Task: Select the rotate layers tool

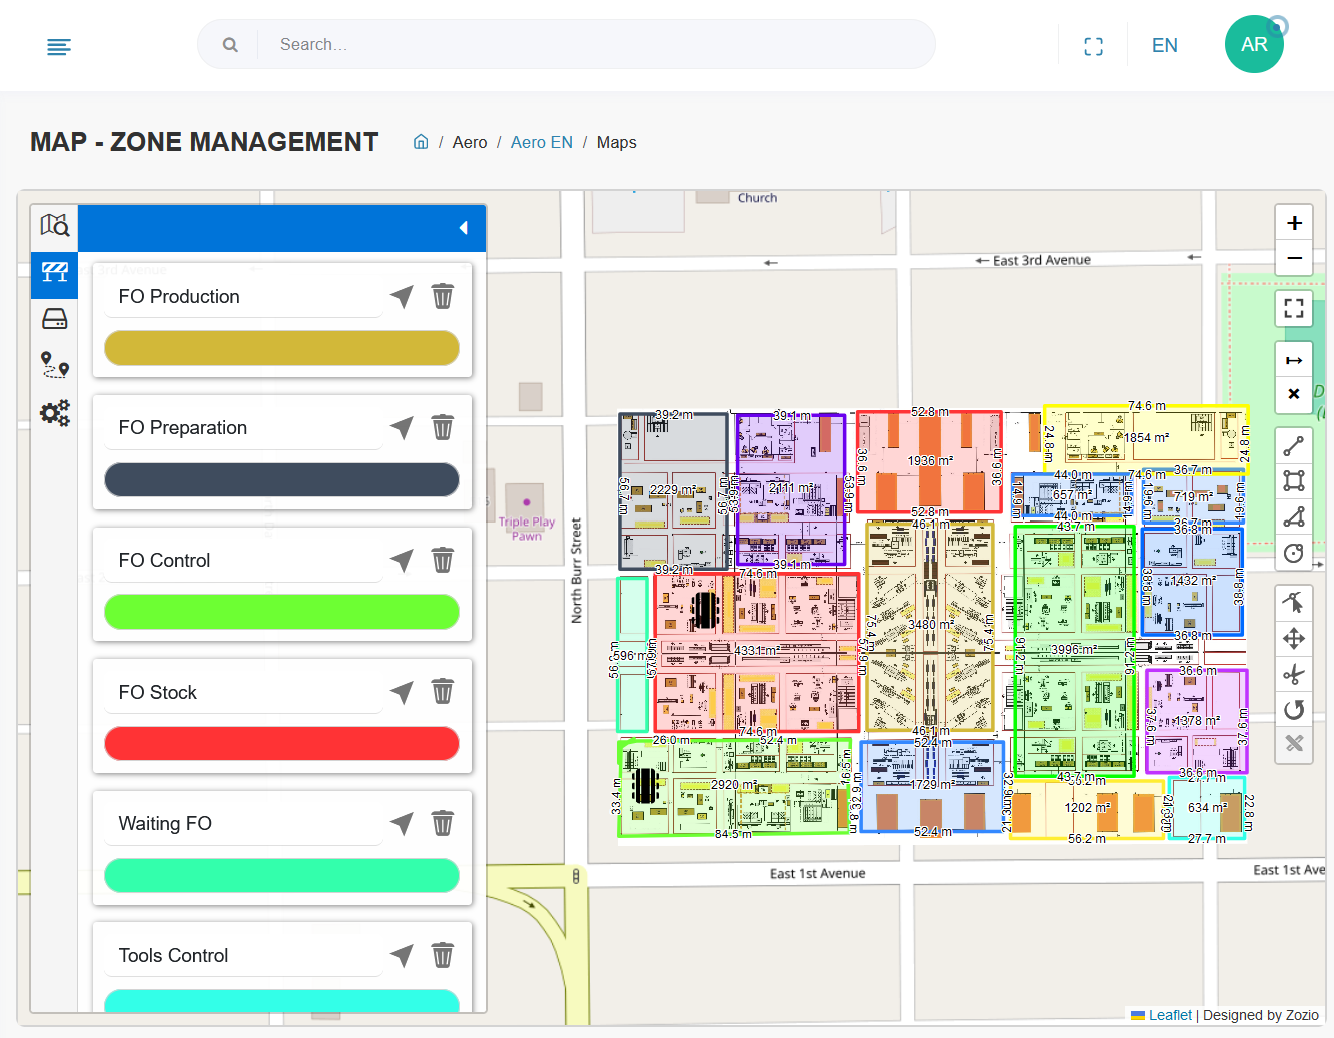Action: pos(1294,709)
